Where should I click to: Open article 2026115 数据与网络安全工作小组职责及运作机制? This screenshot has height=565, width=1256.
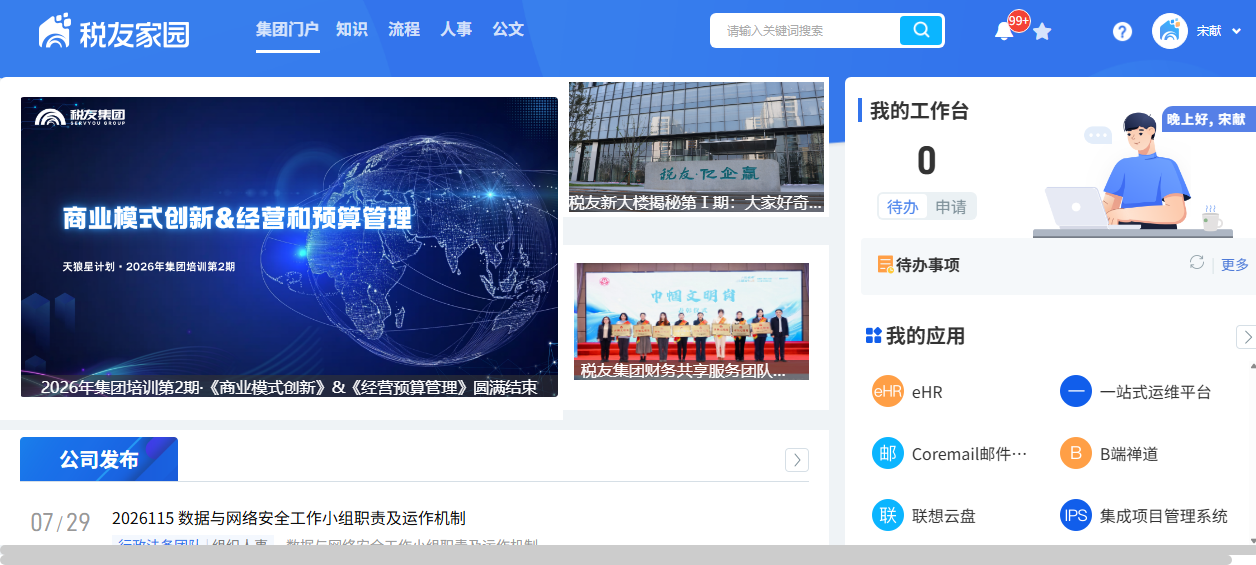pyautogui.click(x=289, y=518)
